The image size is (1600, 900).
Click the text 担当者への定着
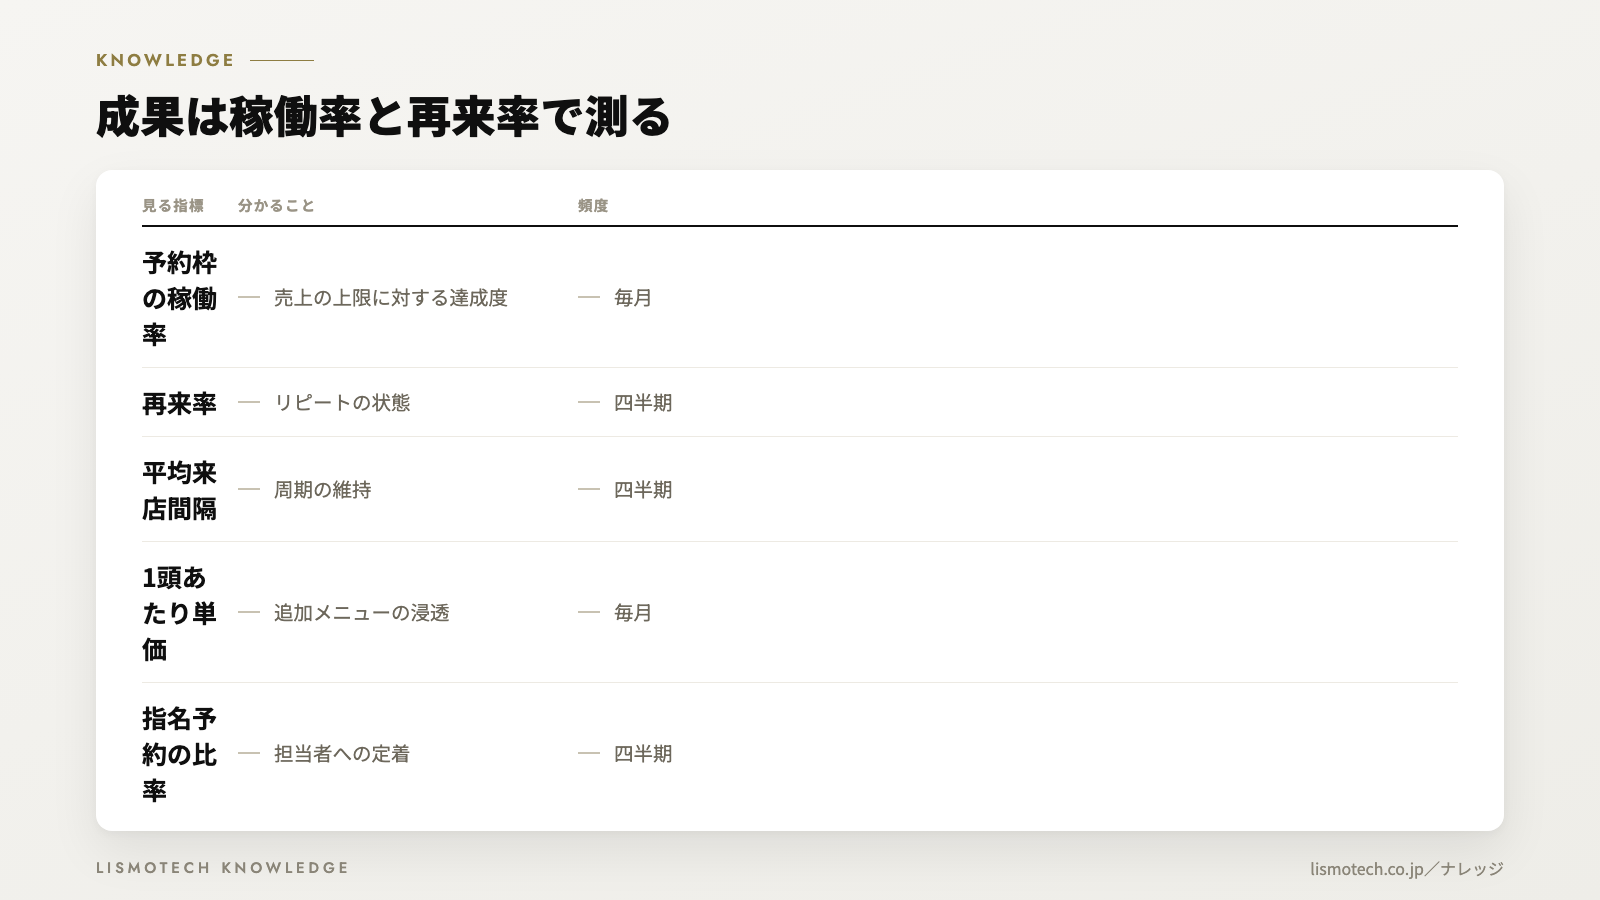point(342,754)
